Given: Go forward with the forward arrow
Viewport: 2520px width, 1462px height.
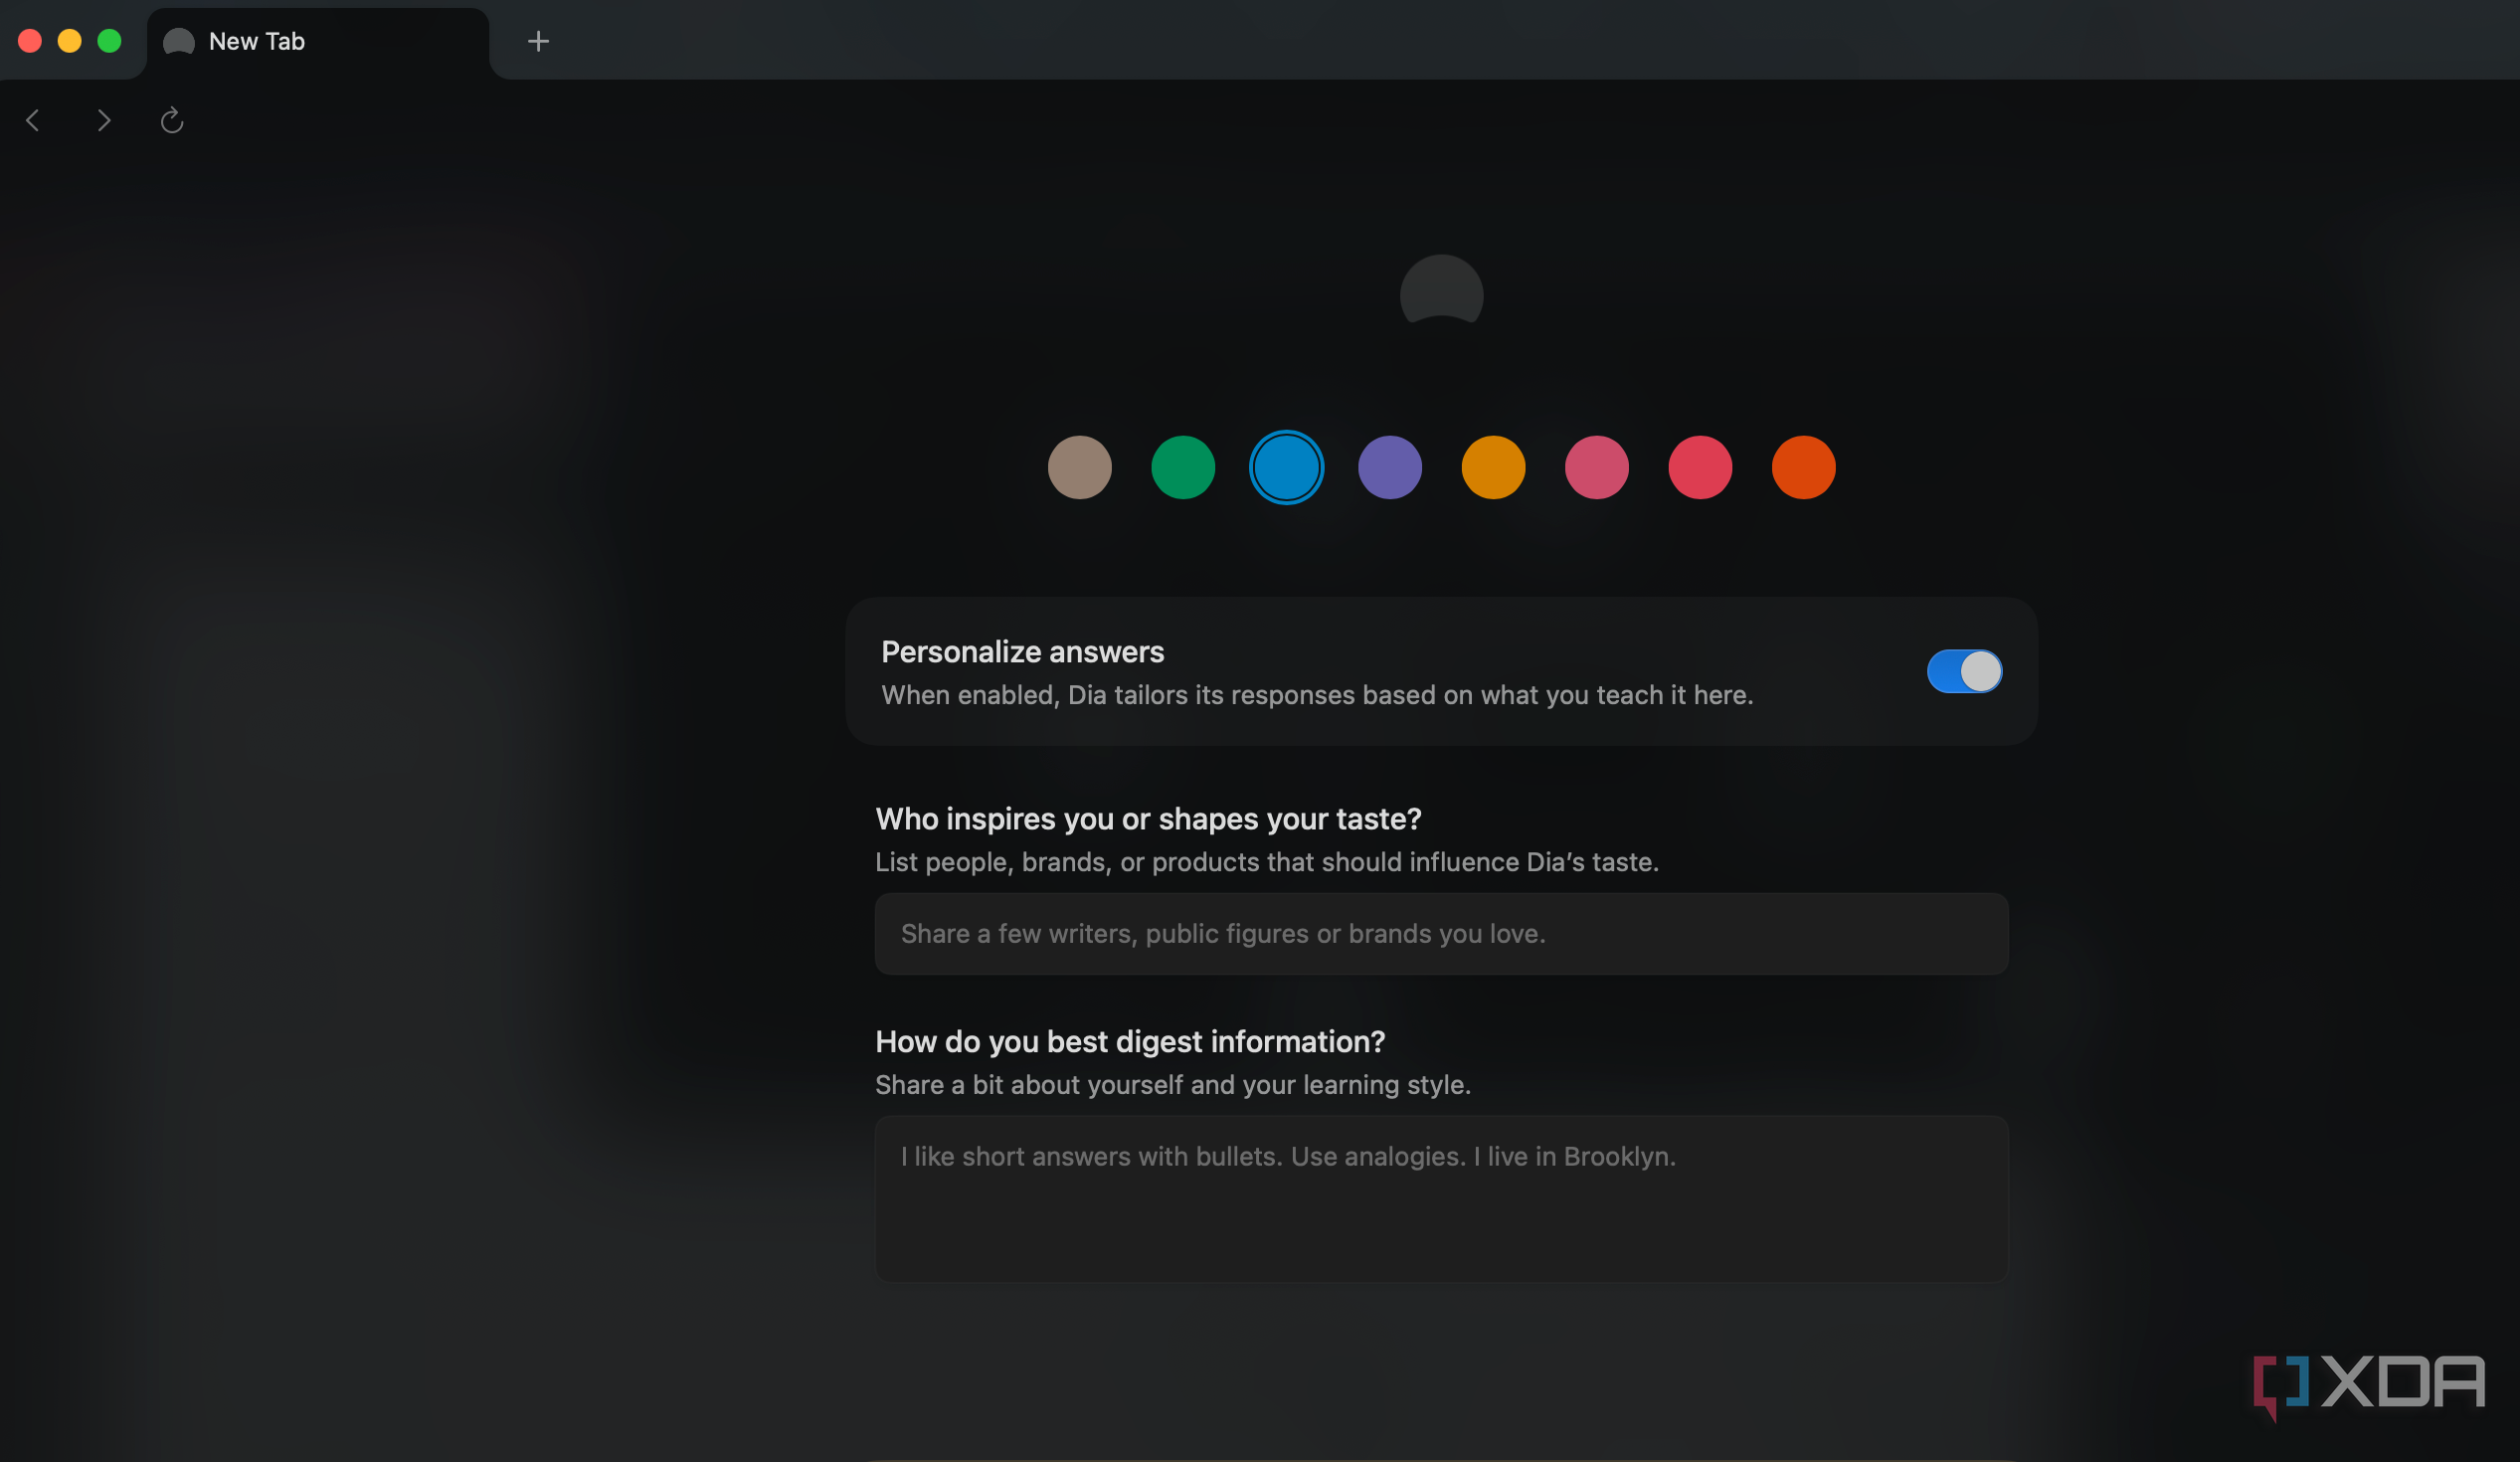Looking at the screenshot, I should tap(103, 121).
